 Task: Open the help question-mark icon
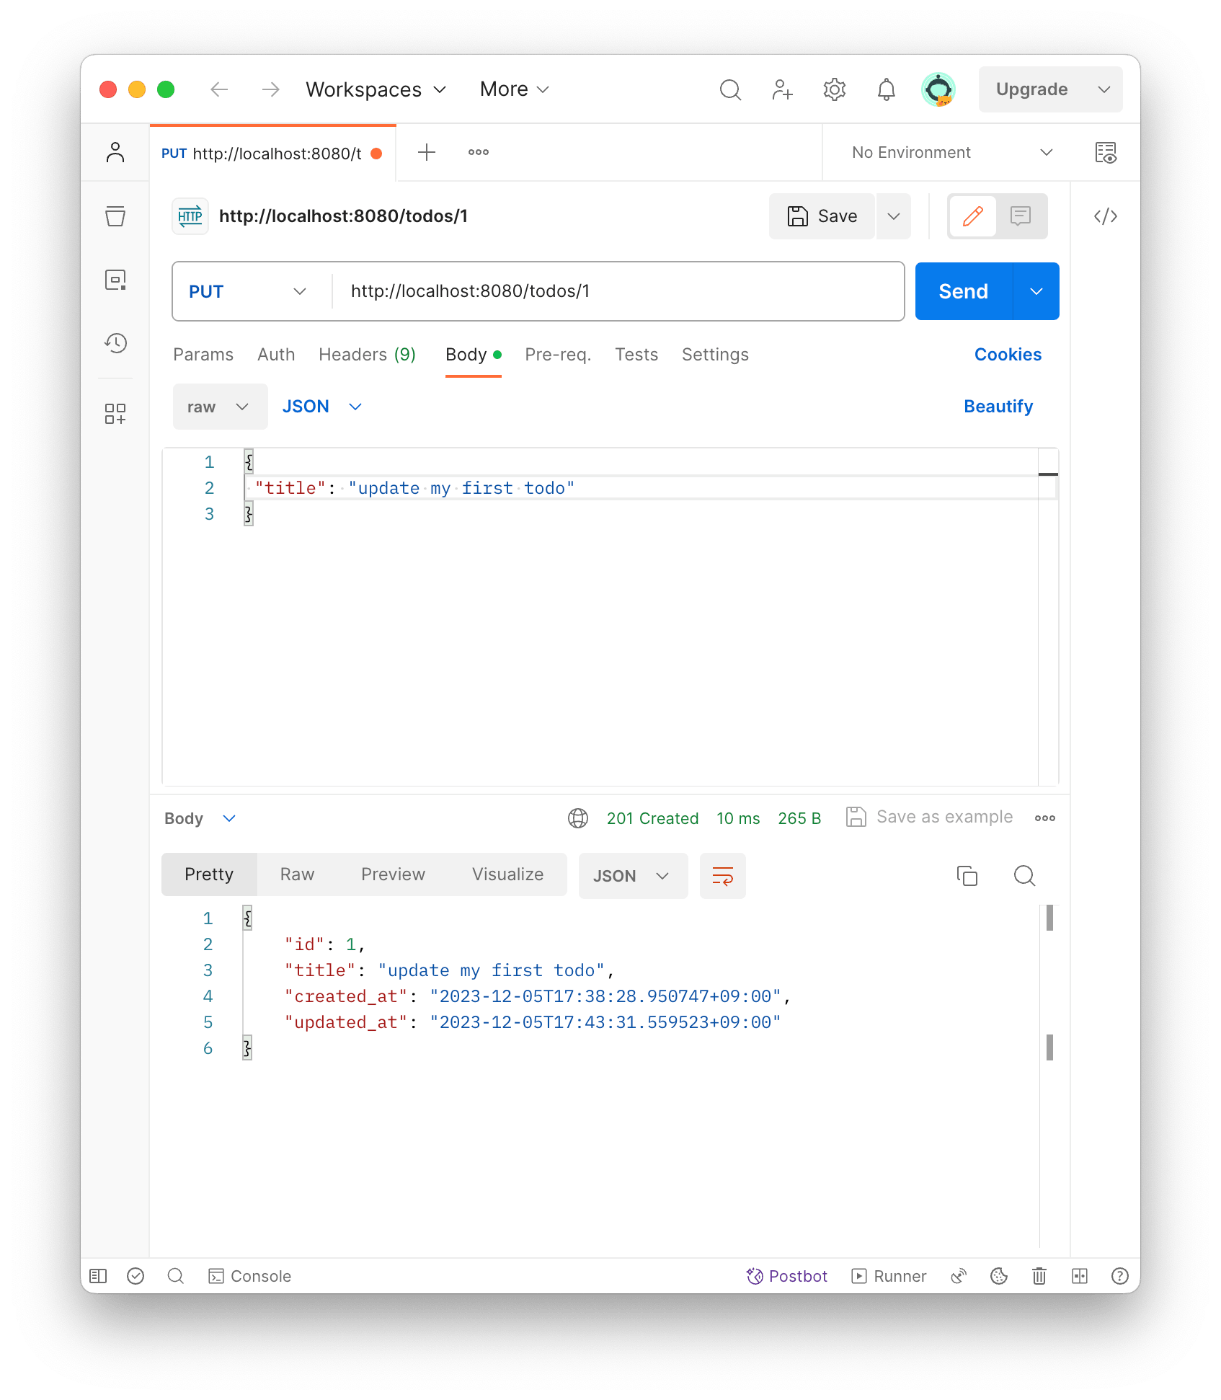point(1120,1276)
